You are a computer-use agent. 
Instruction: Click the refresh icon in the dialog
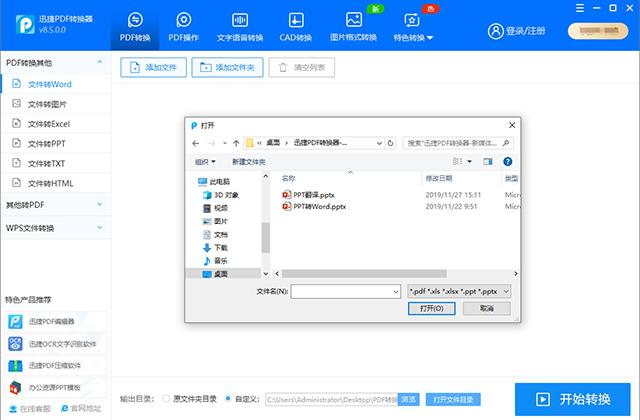pos(390,143)
